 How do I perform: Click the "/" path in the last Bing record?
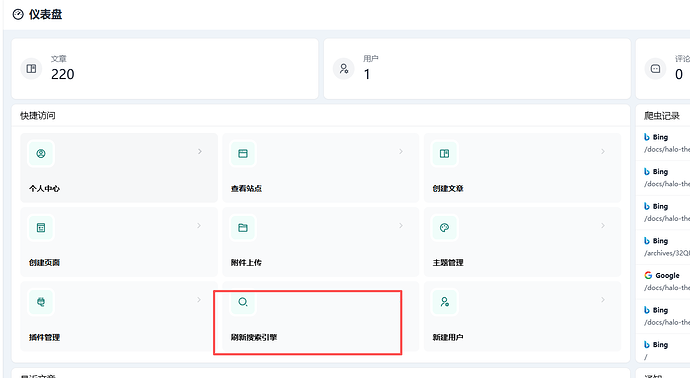click(x=646, y=357)
